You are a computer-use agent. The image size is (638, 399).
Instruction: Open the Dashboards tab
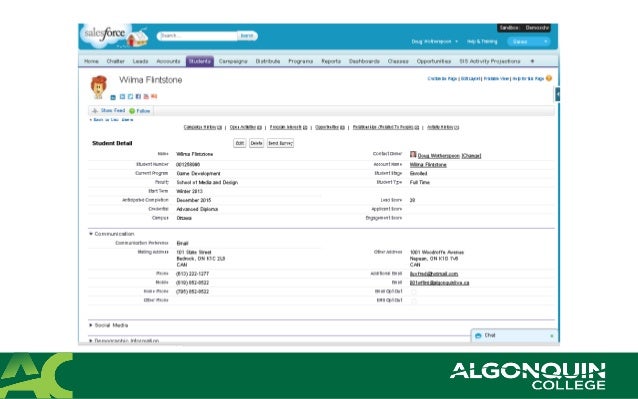[364, 61]
